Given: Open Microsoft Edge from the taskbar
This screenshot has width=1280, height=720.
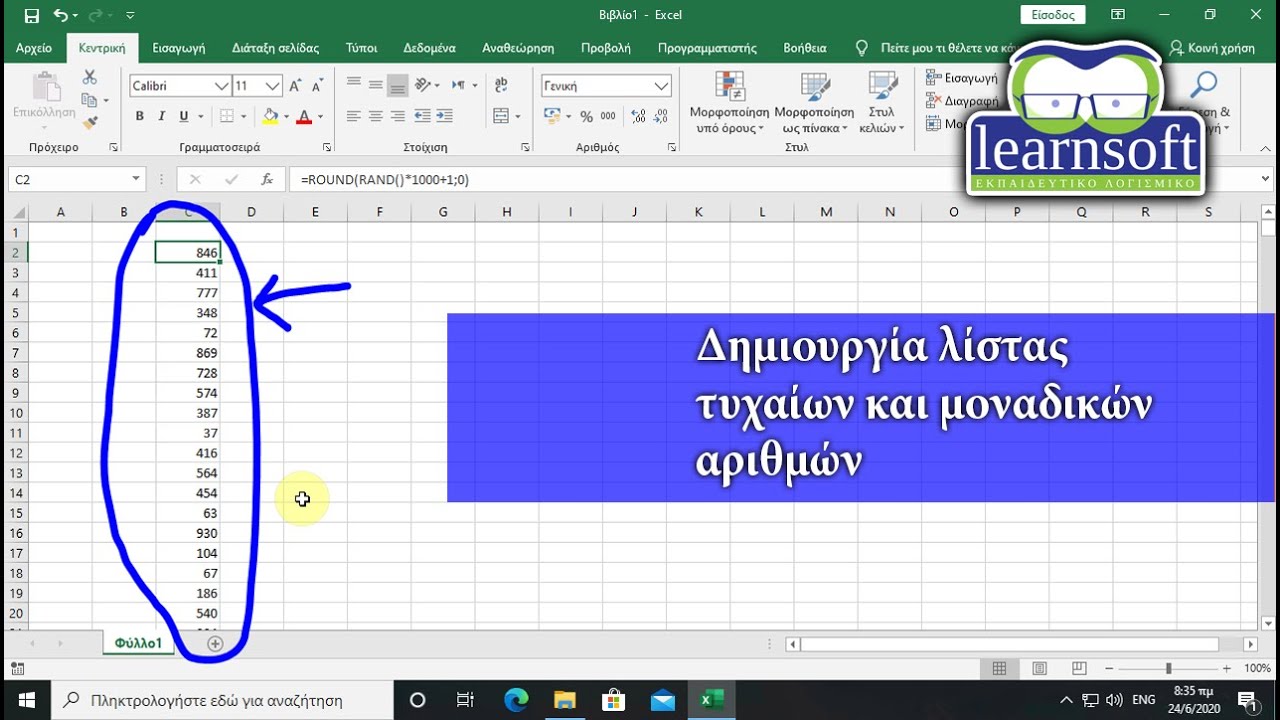Looking at the screenshot, I should tap(516, 700).
